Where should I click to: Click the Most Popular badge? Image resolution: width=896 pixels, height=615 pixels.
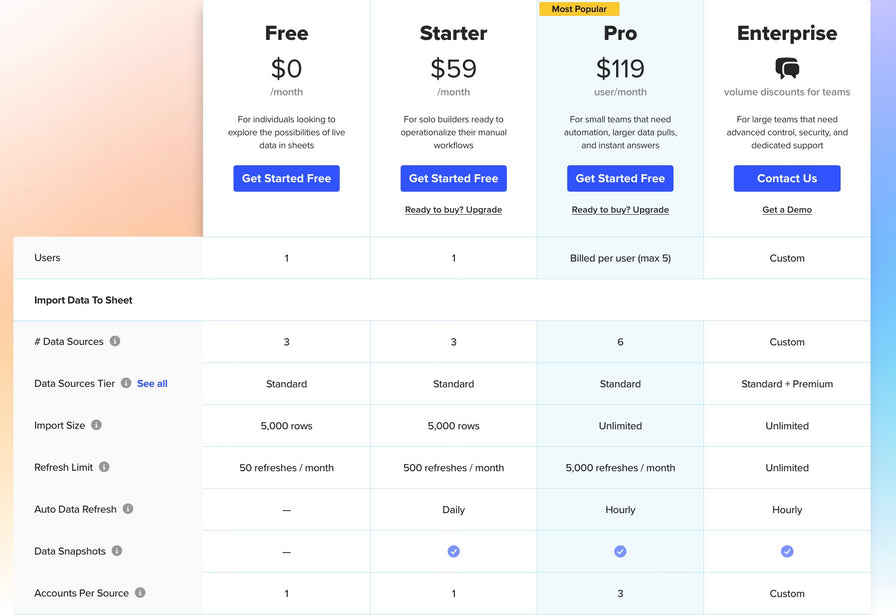(x=579, y=9)
